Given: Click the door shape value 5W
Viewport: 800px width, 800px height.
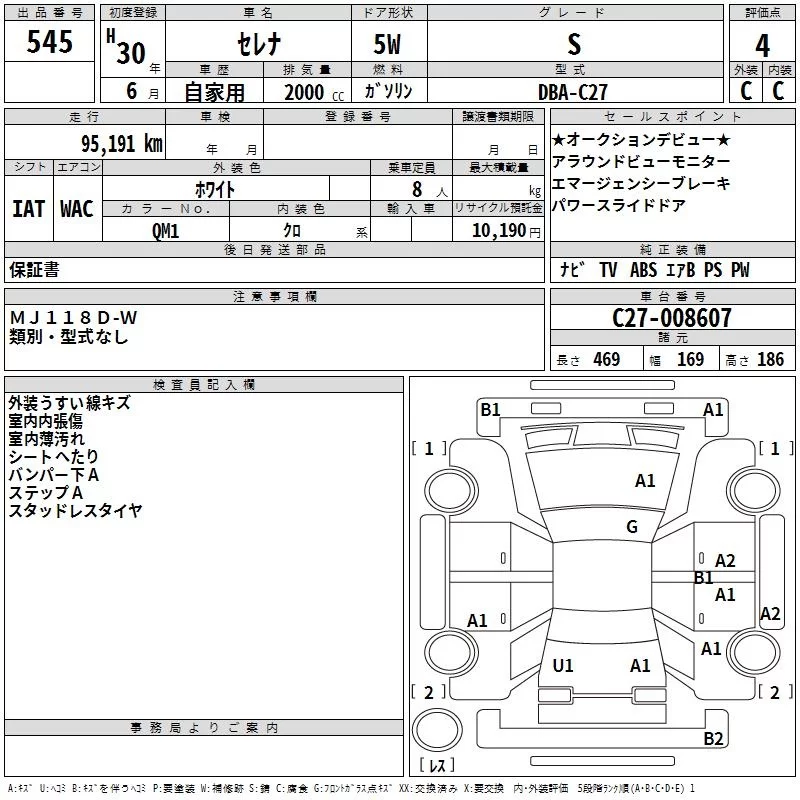Looking at the screenshot, I should pyautogui.click(x=388, y=44).
